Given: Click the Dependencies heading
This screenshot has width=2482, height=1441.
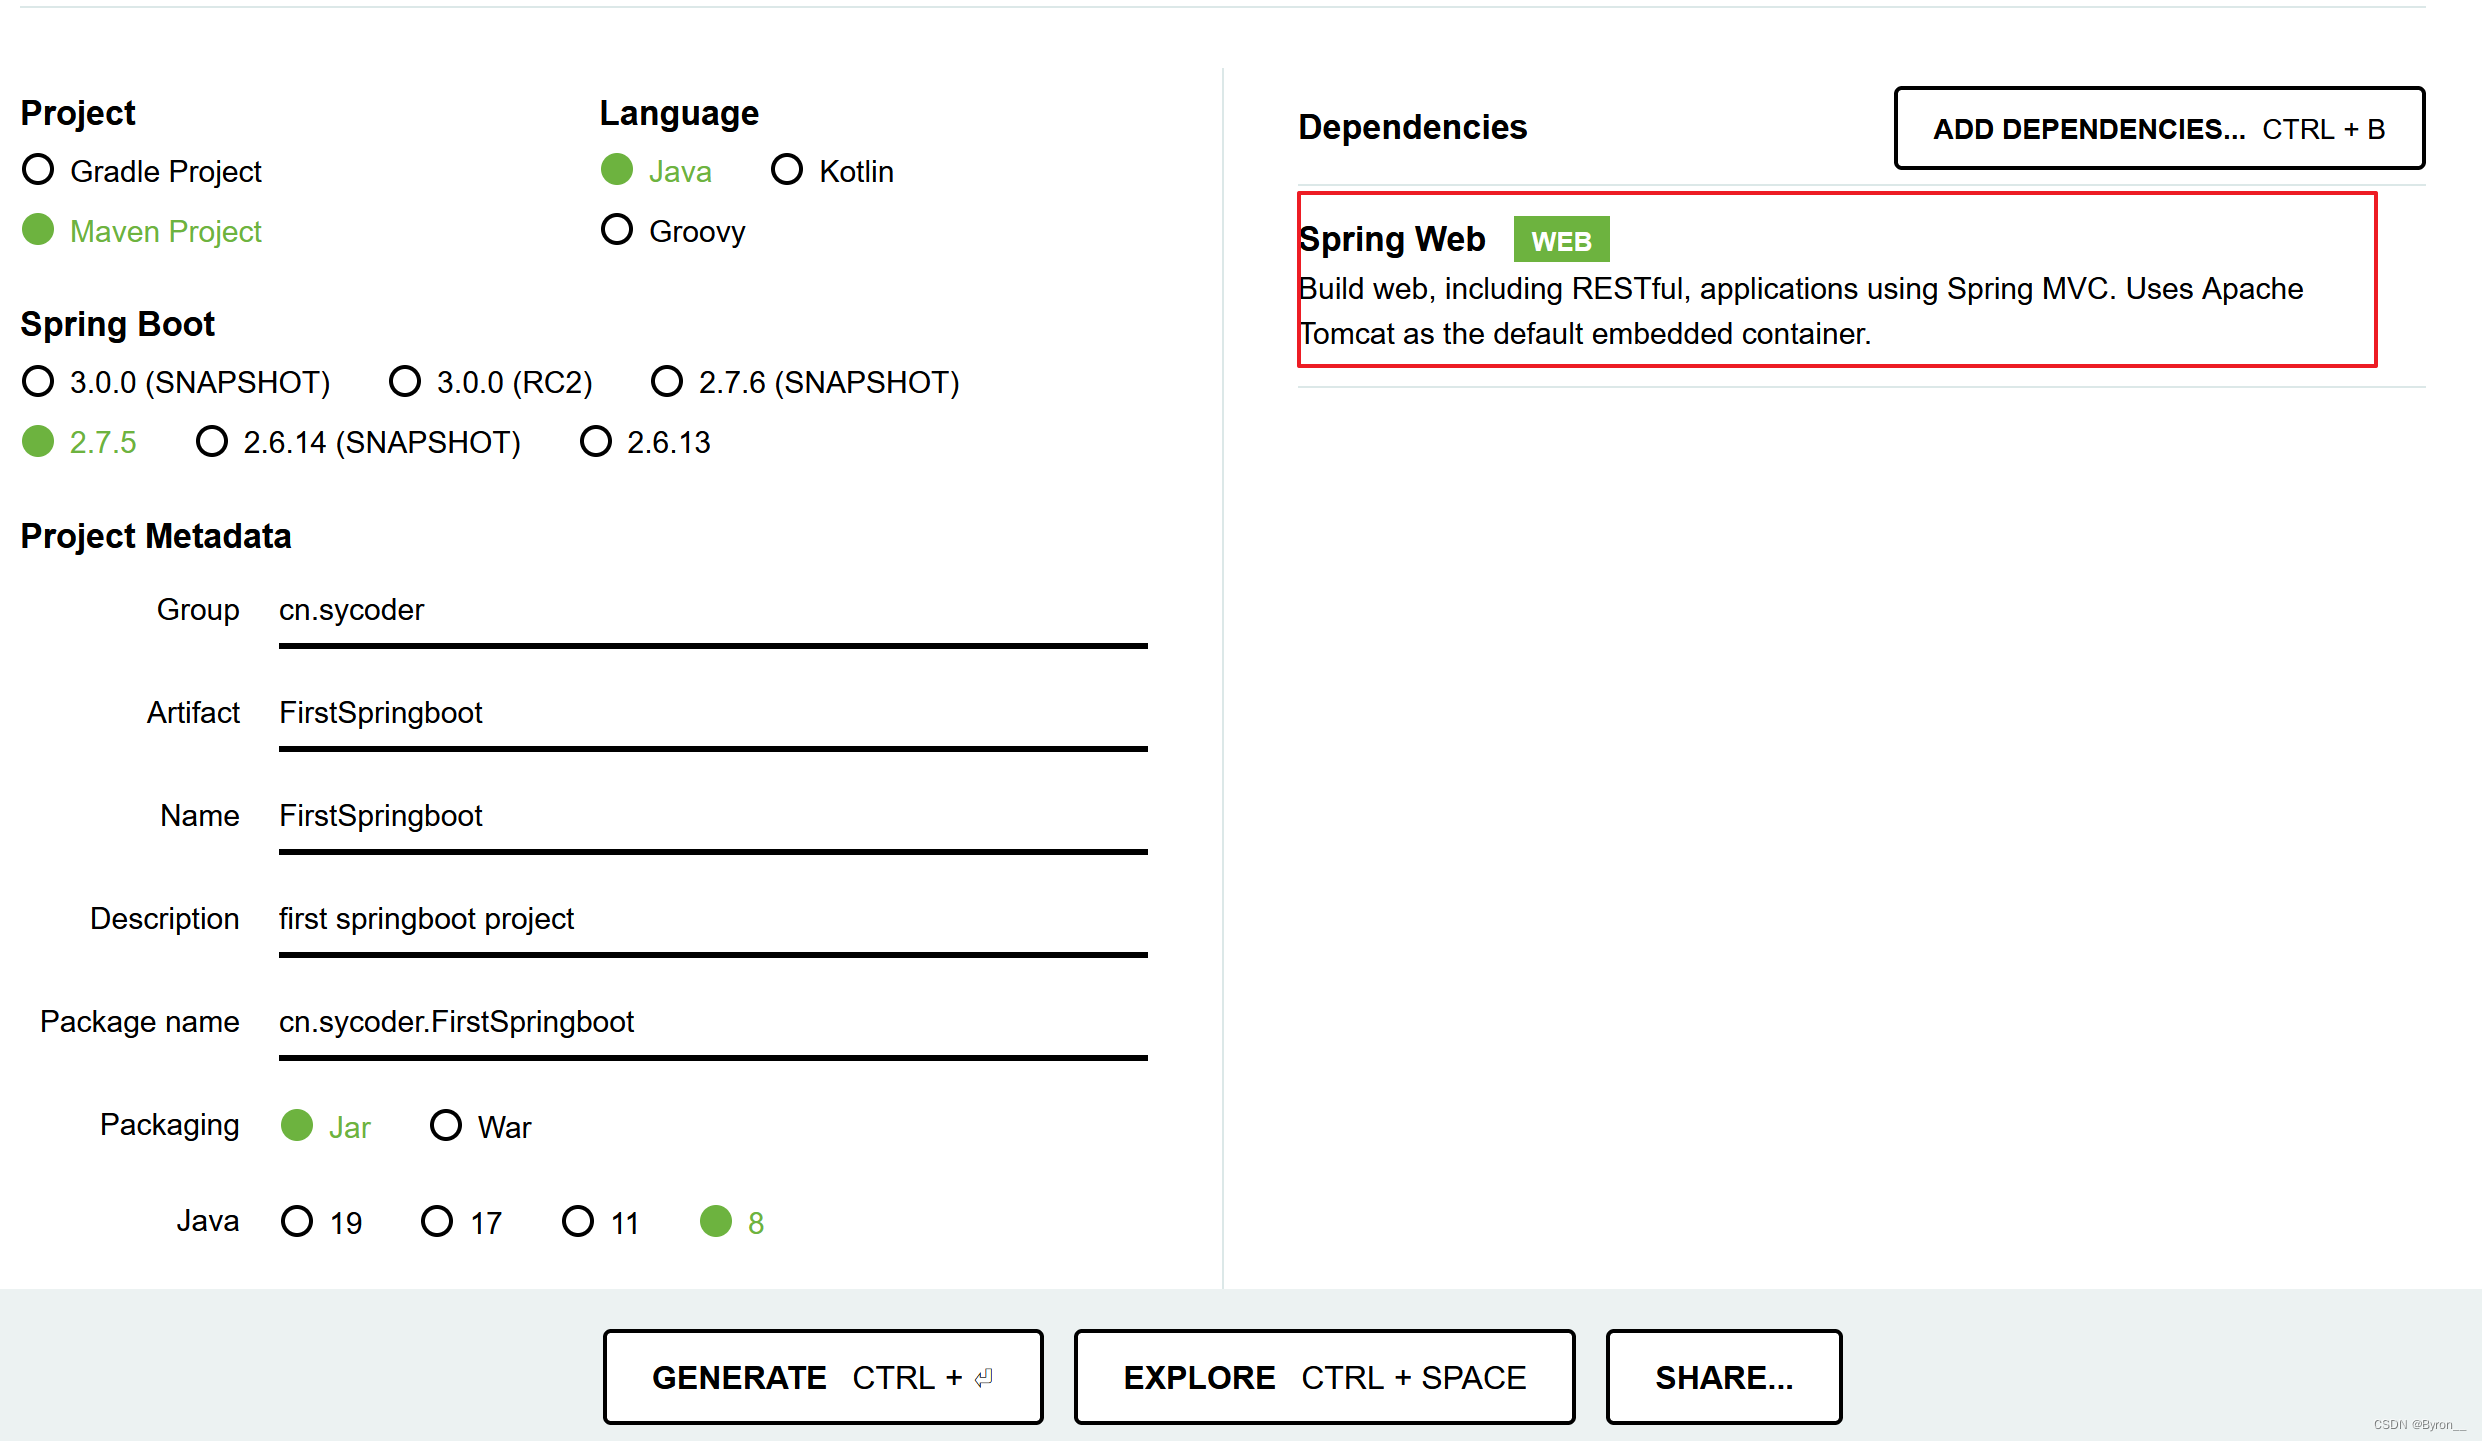Looking at the screenshot, I should (x=1412, y=128).
